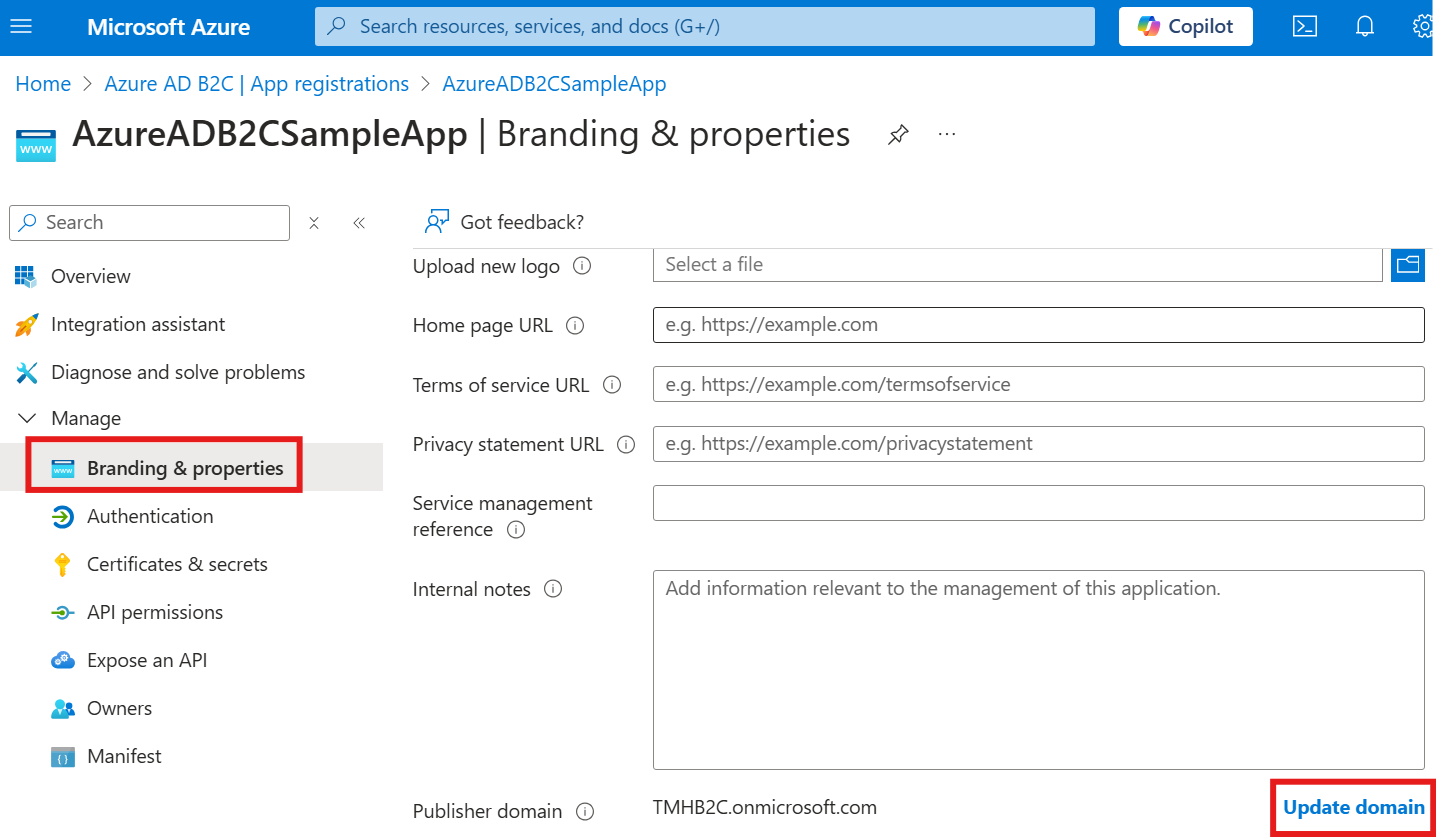Image resolution: width=1436 pixels, height=837 pixels.
Task: Open API permissions page
Action: click(155, 612)
